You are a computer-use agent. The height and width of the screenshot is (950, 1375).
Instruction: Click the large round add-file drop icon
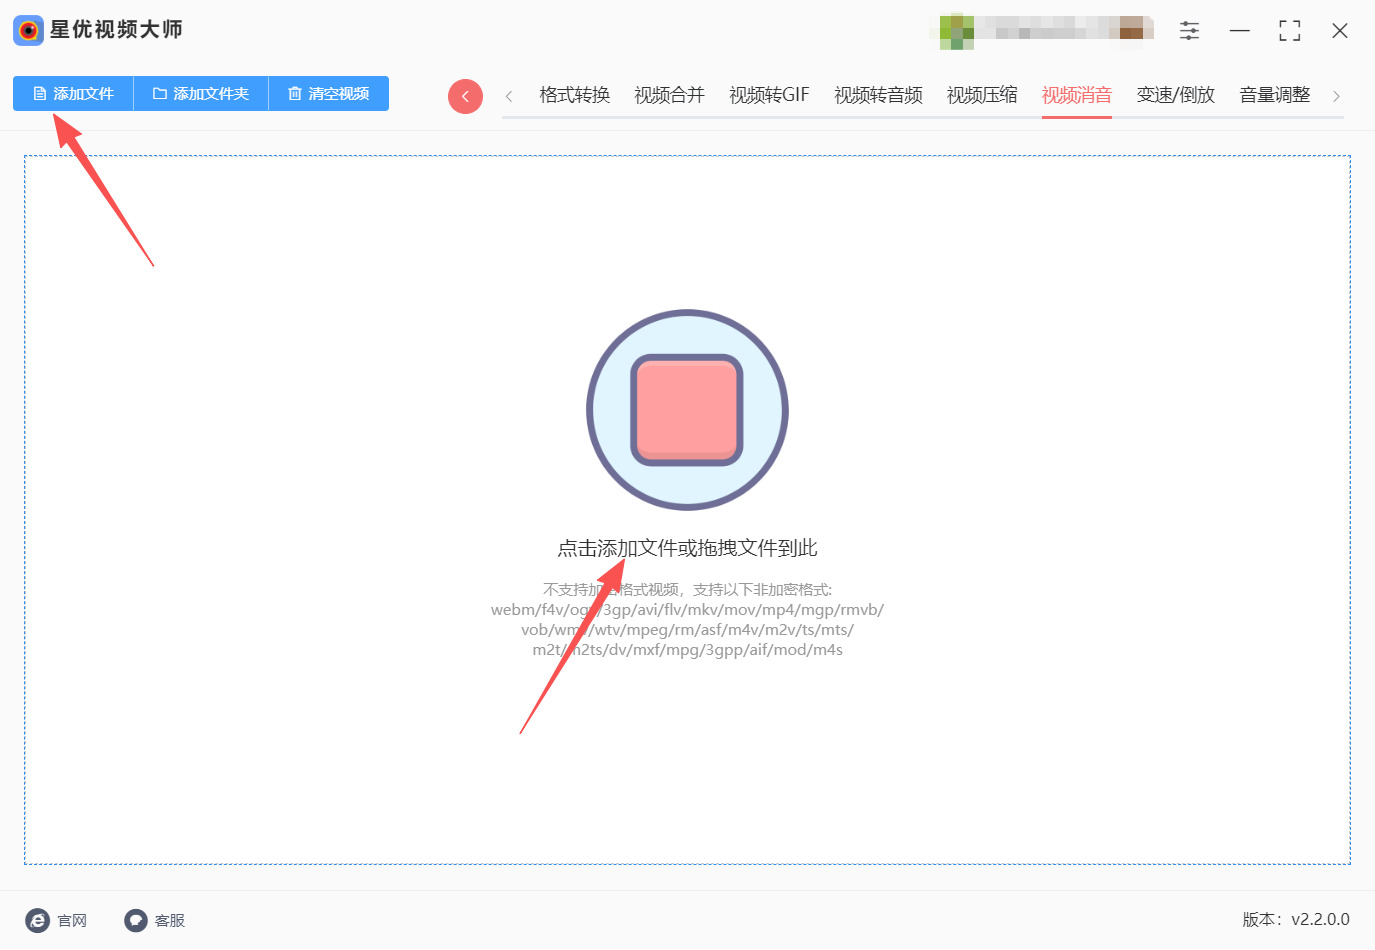point(687,410)
